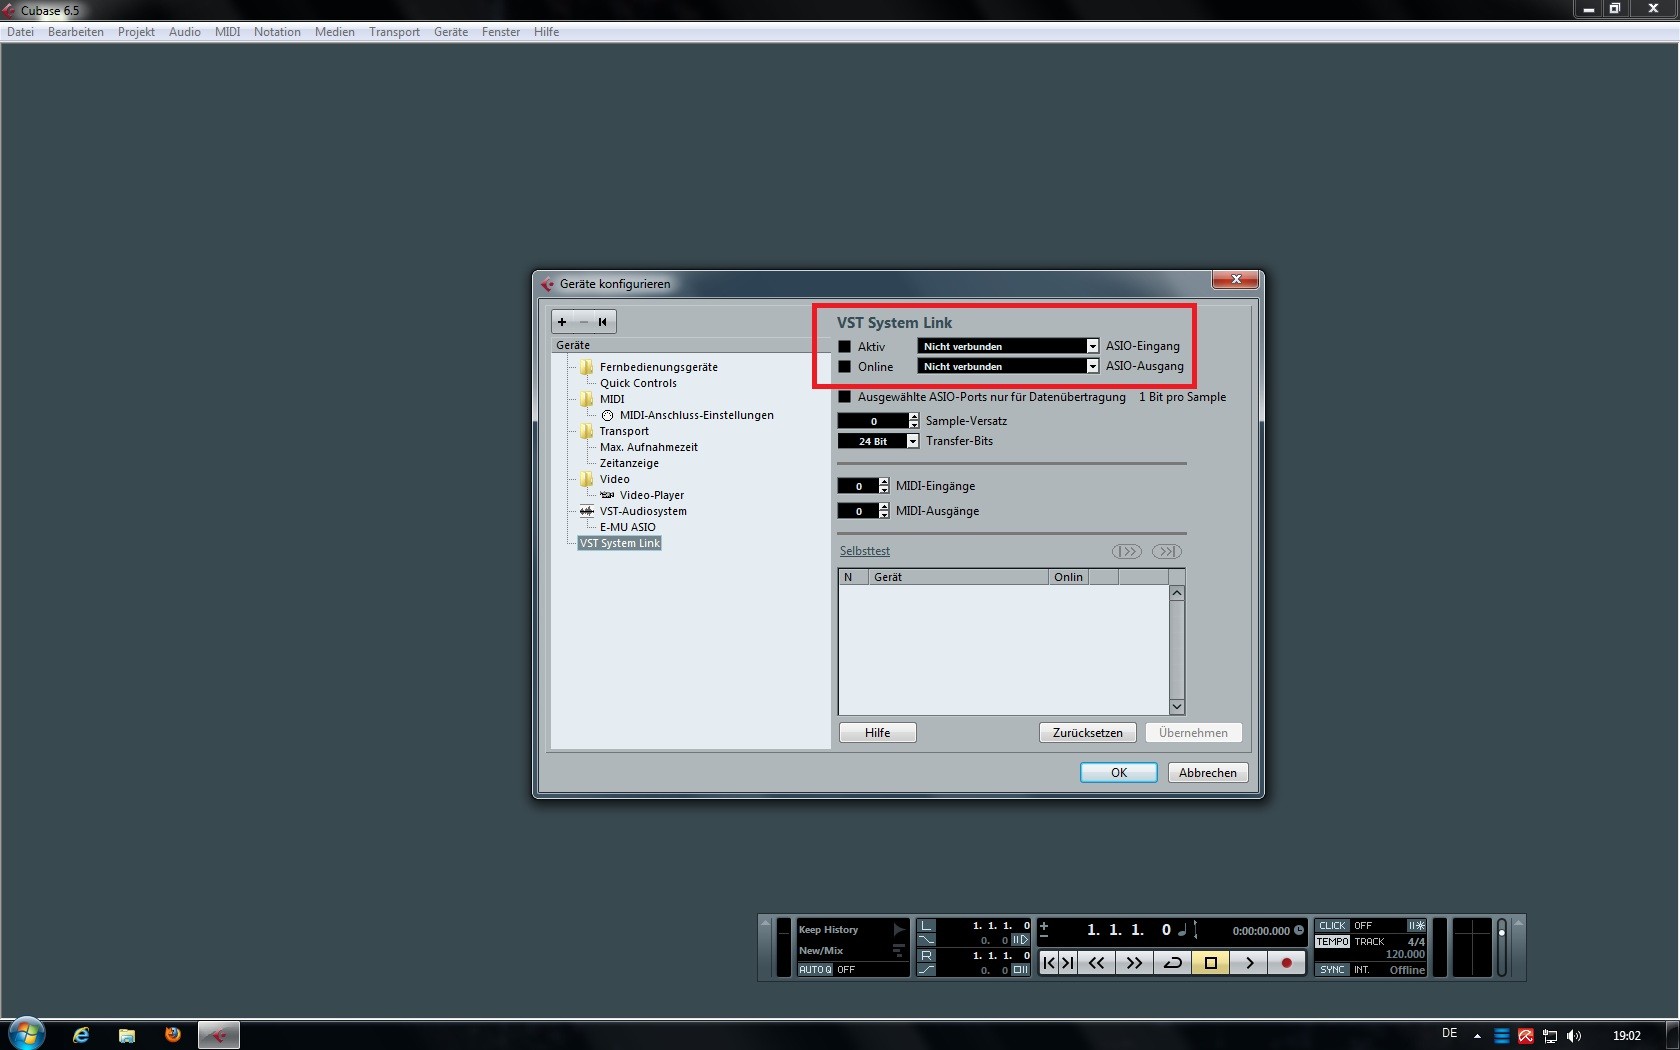
Task: Go to next marker in transport bar
Action: click(x=1068, y=963)
